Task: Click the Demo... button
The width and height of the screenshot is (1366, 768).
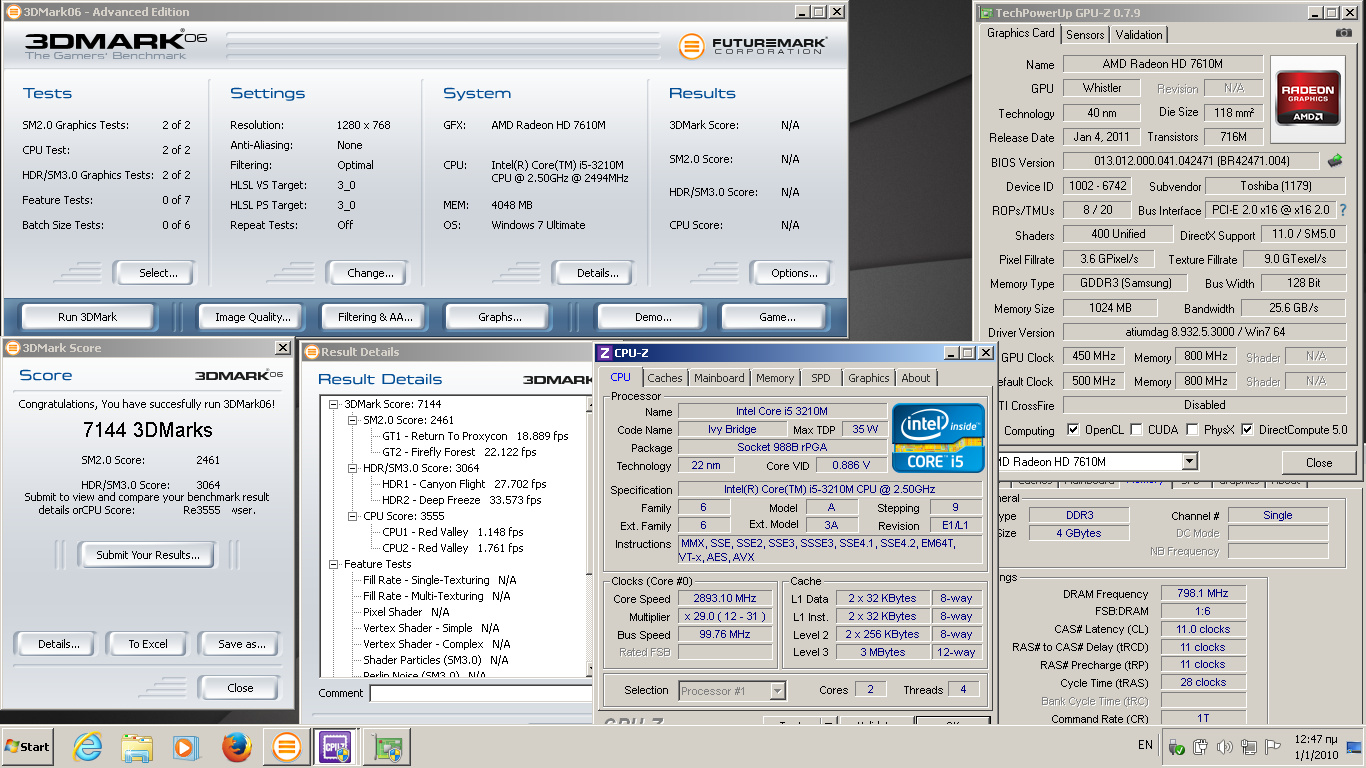Action: click(x=653, y=317)
